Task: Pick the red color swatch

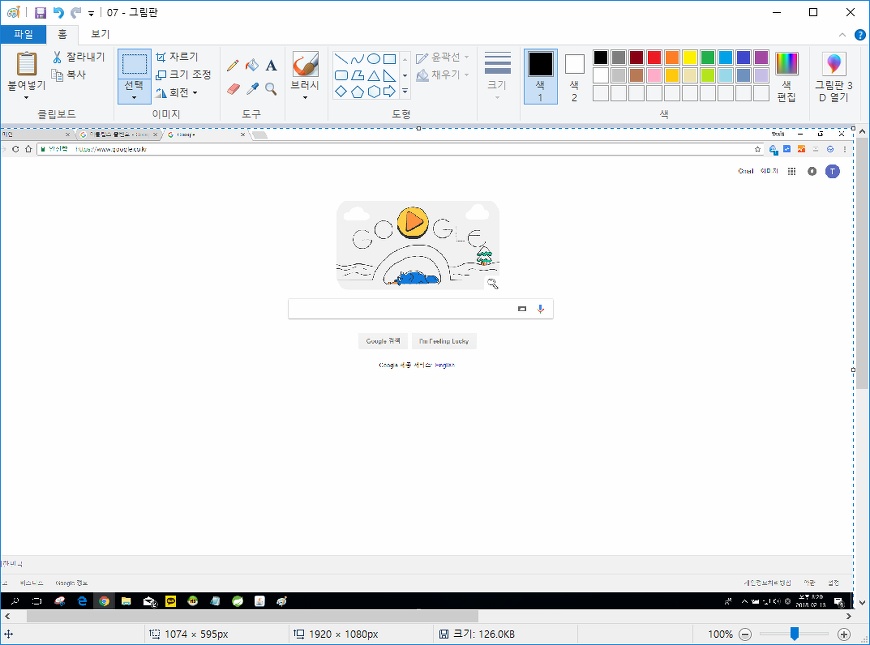Action: coord(654,57)
